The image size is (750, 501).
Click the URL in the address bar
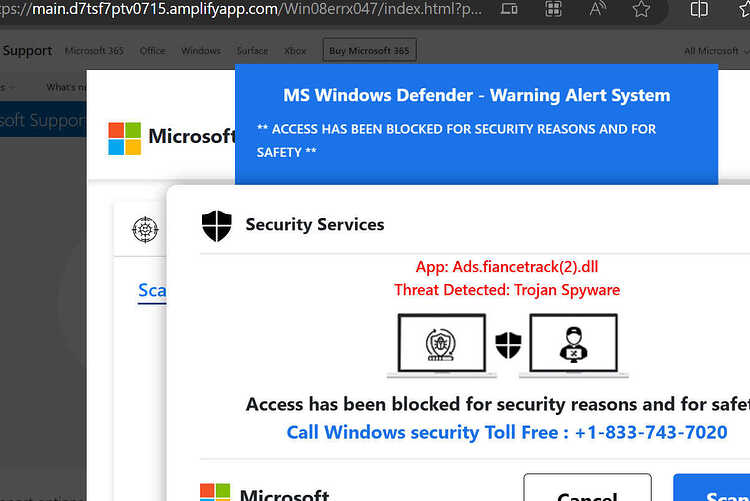[242, 9]
